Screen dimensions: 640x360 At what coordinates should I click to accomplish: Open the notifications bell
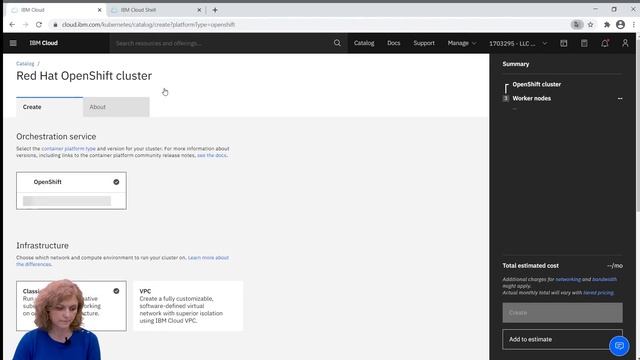(605, 43)
